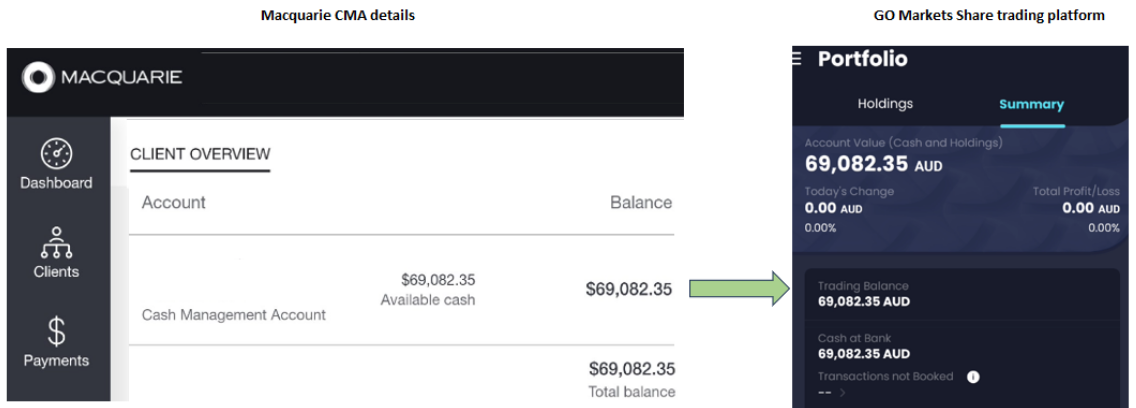The image size is (1136, 408).
Task: Click the Macquarie logo icon
Action: point(38,78)
